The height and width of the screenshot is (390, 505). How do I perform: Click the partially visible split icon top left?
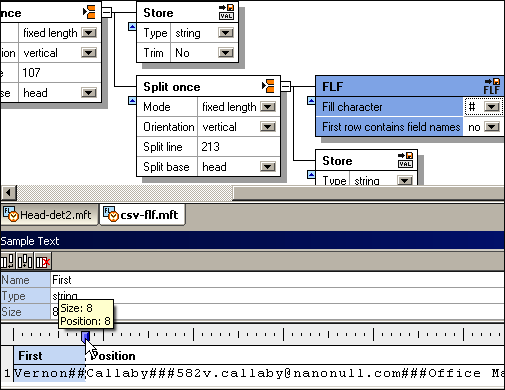89,12
